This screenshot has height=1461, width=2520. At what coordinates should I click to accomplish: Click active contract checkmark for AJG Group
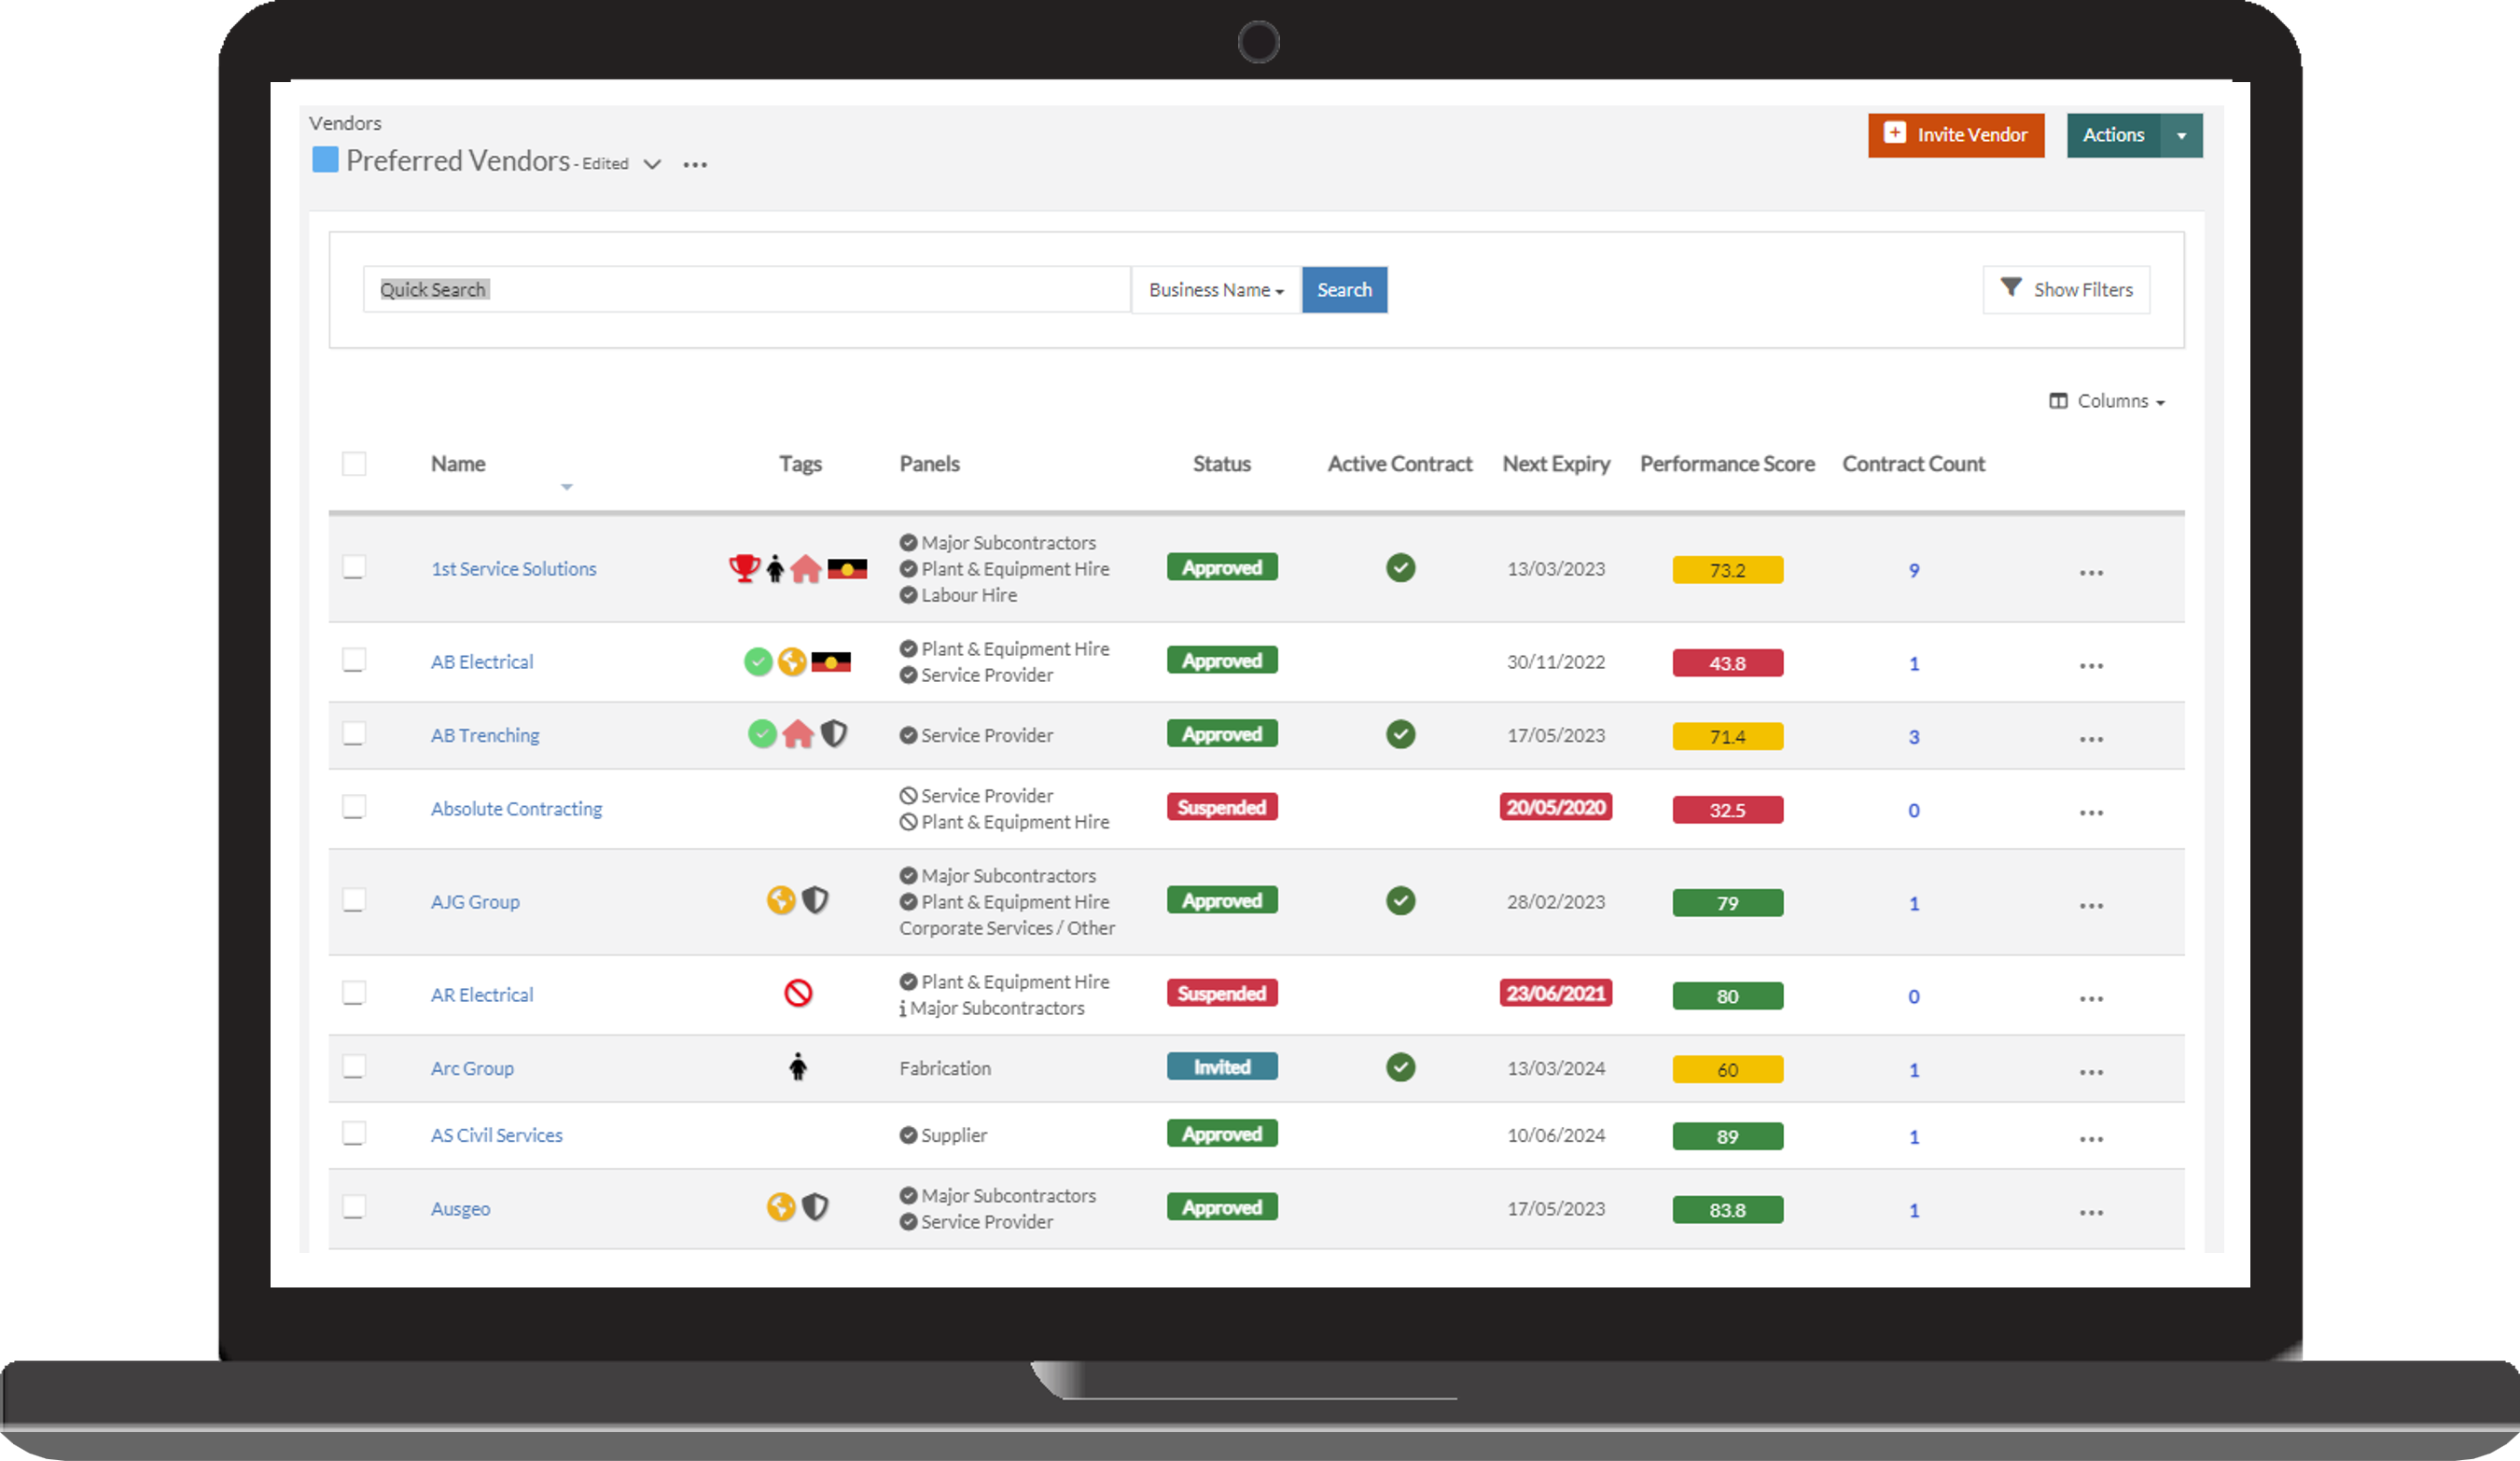point(1400,901)
